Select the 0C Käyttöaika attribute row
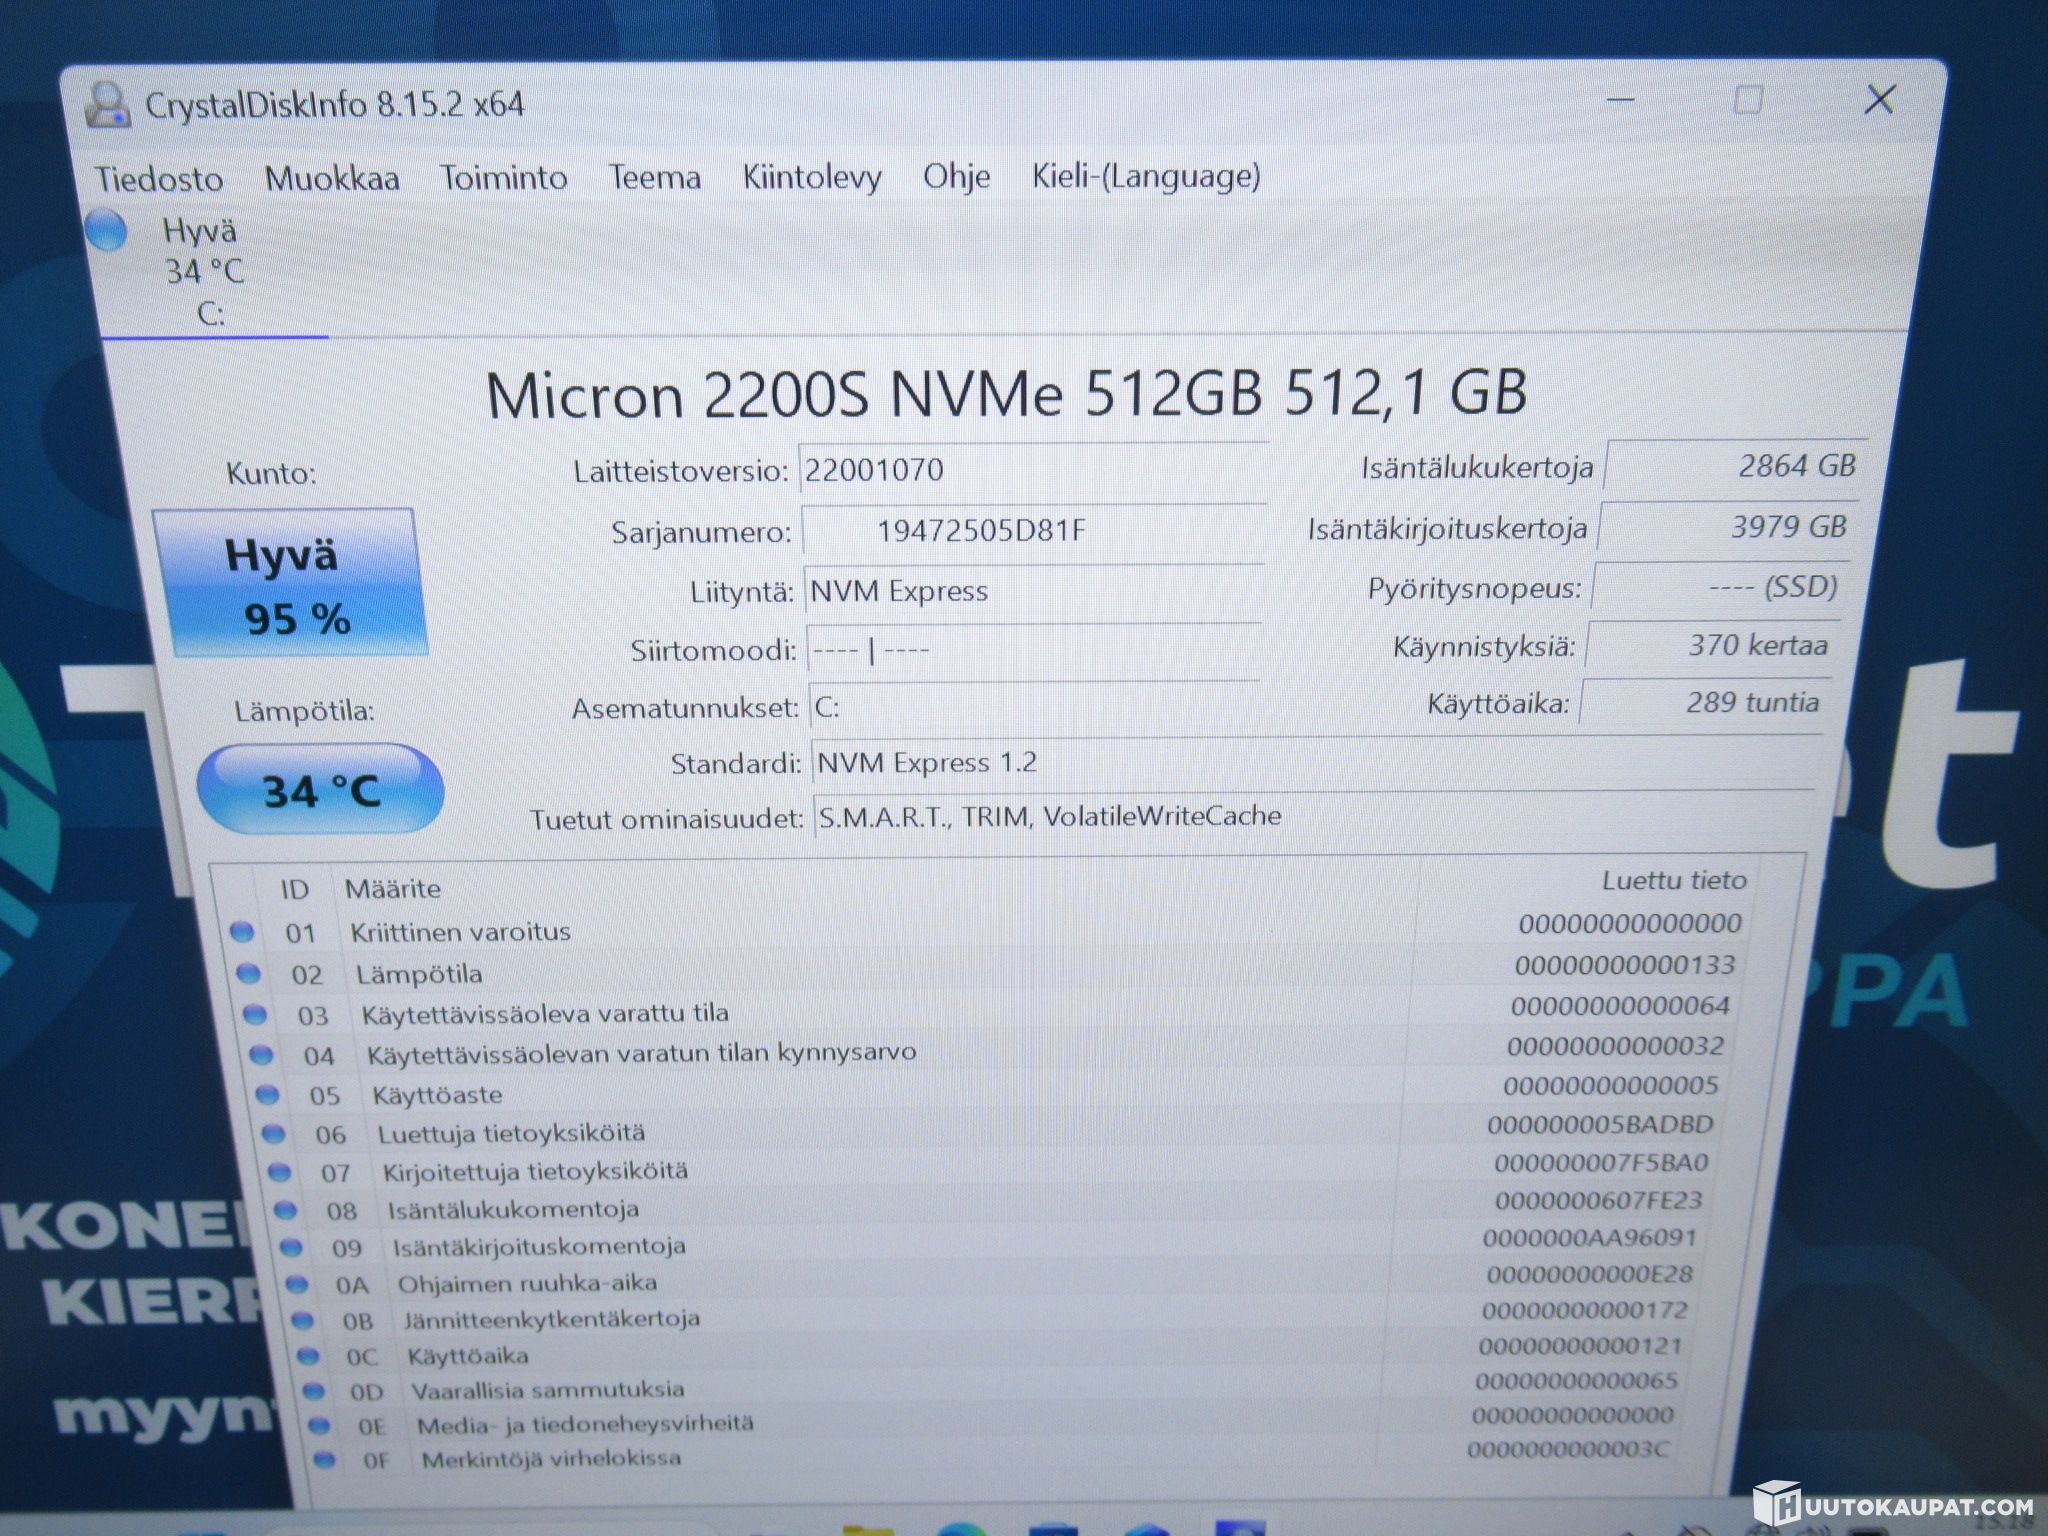Screen dimensions: 2048x1536 tap(988, 1351)
